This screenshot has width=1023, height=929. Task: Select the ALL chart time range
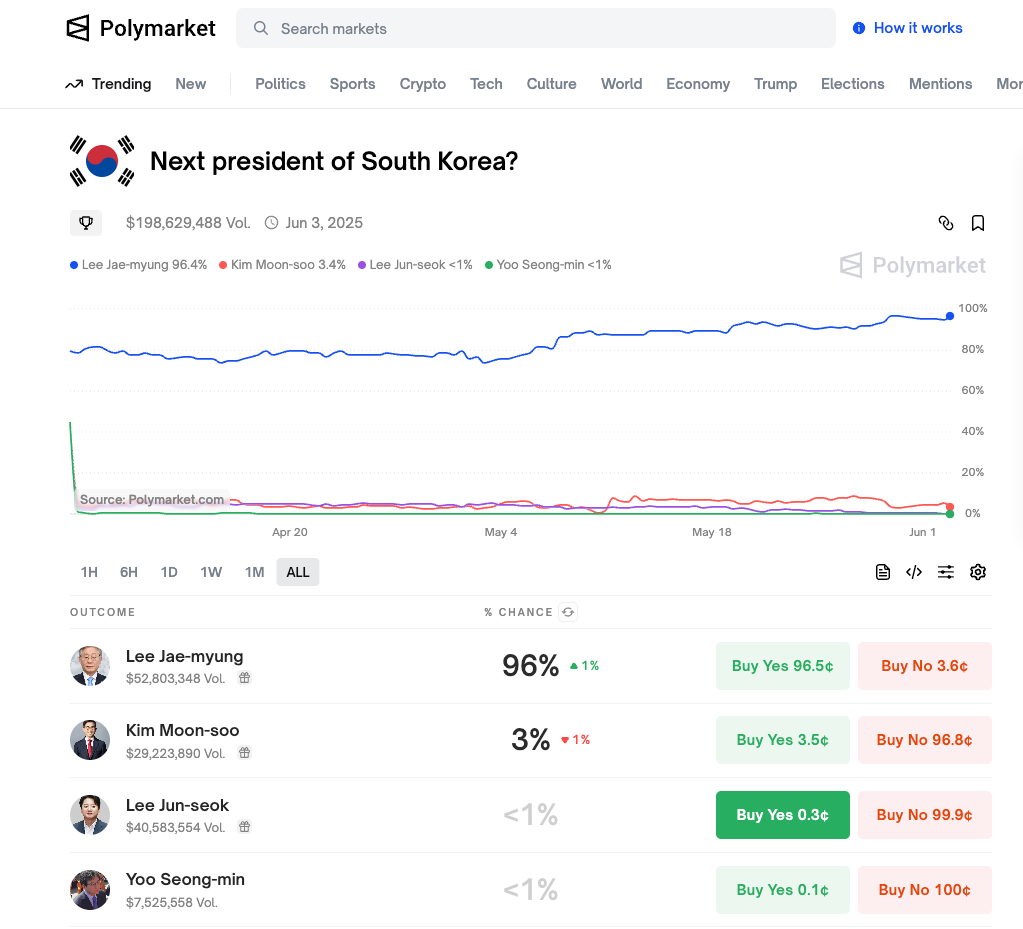(298, 572)
